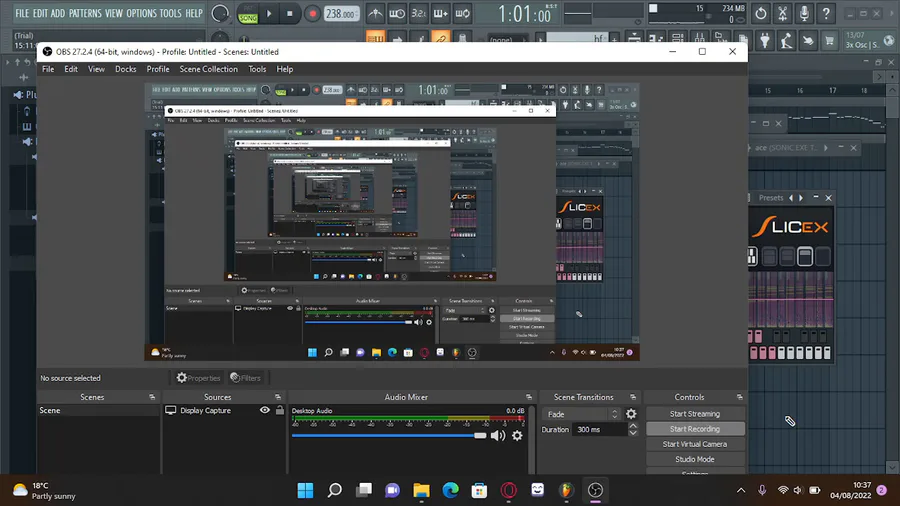The width and height of the screenshot is (900, 506).
Task: Click the Windows Start button
Action: tap(305, 490)
